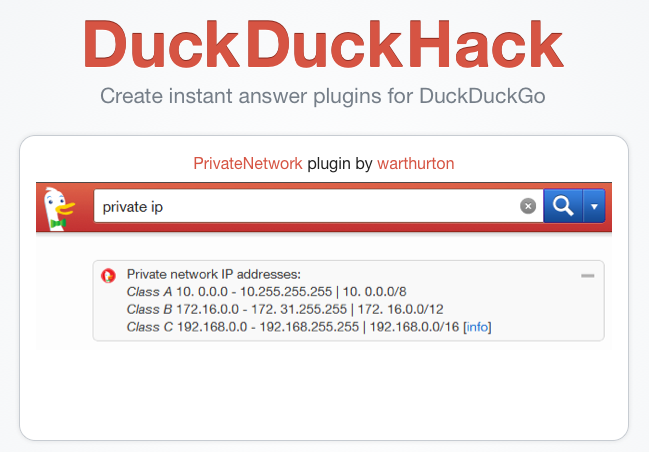Viewport: 649px width, 452px height.
Task: Click the DuckDuckGo duck mascot logo
Action: [59, 209]
